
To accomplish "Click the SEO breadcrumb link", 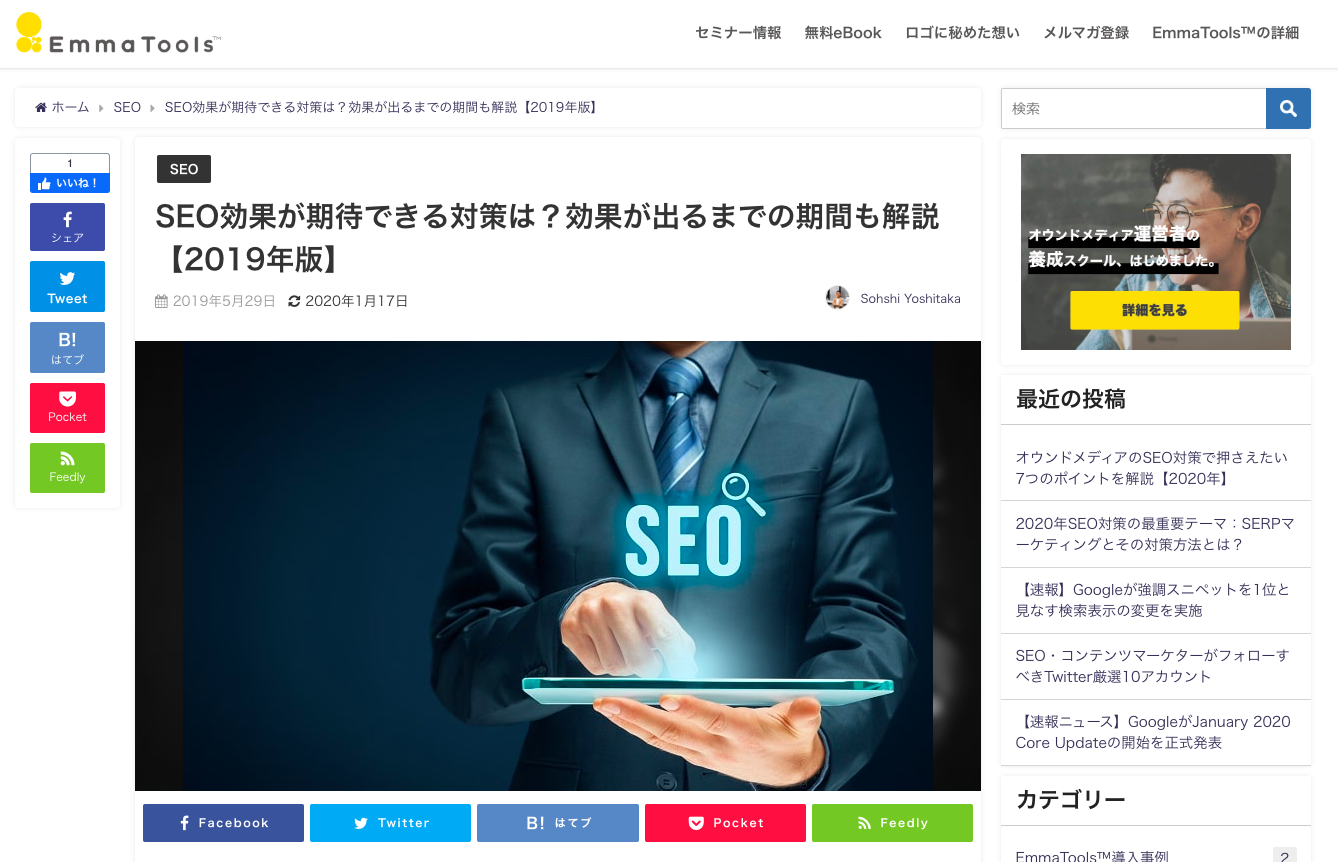I will coord(127,107).
